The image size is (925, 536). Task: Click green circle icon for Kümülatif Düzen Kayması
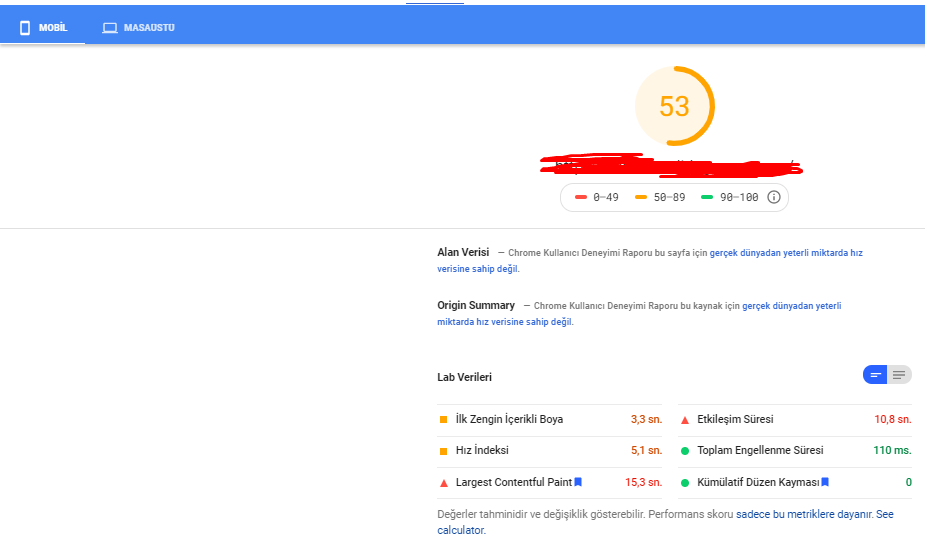tap(685, 483)
